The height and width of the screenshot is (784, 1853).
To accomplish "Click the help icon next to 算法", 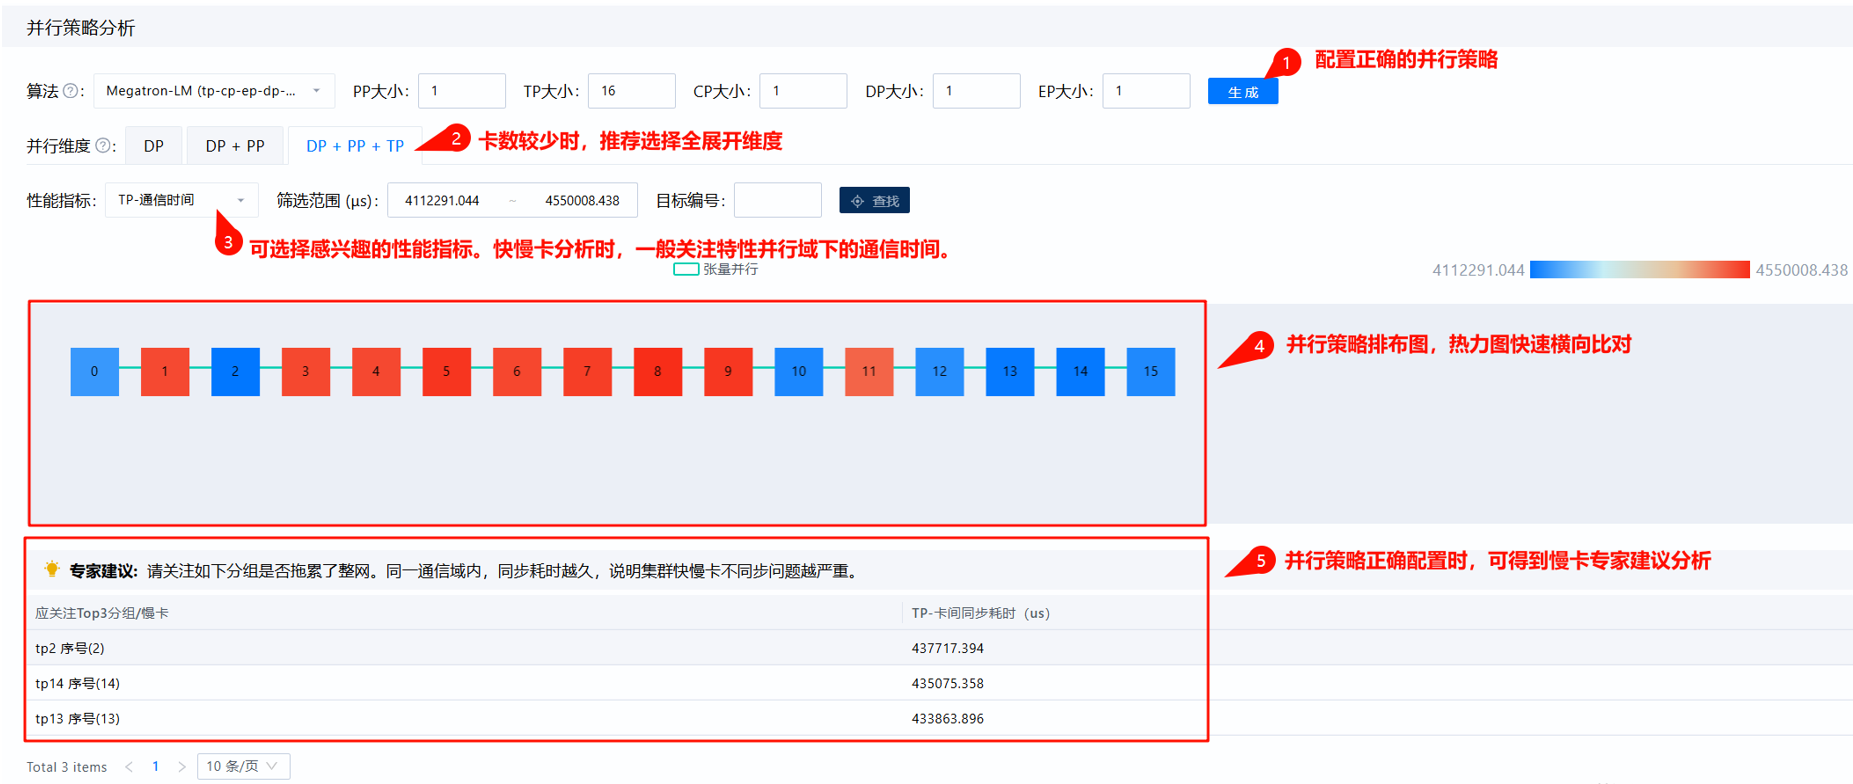I will point(71,91).
